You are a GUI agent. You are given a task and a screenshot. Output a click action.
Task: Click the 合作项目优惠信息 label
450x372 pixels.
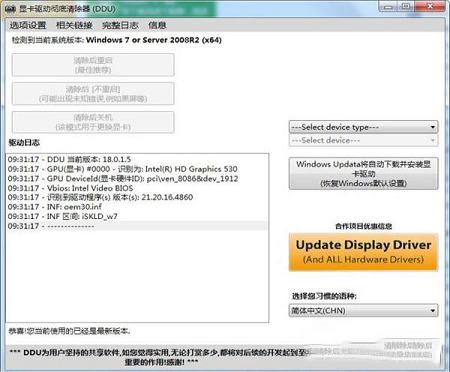[363, 226]
